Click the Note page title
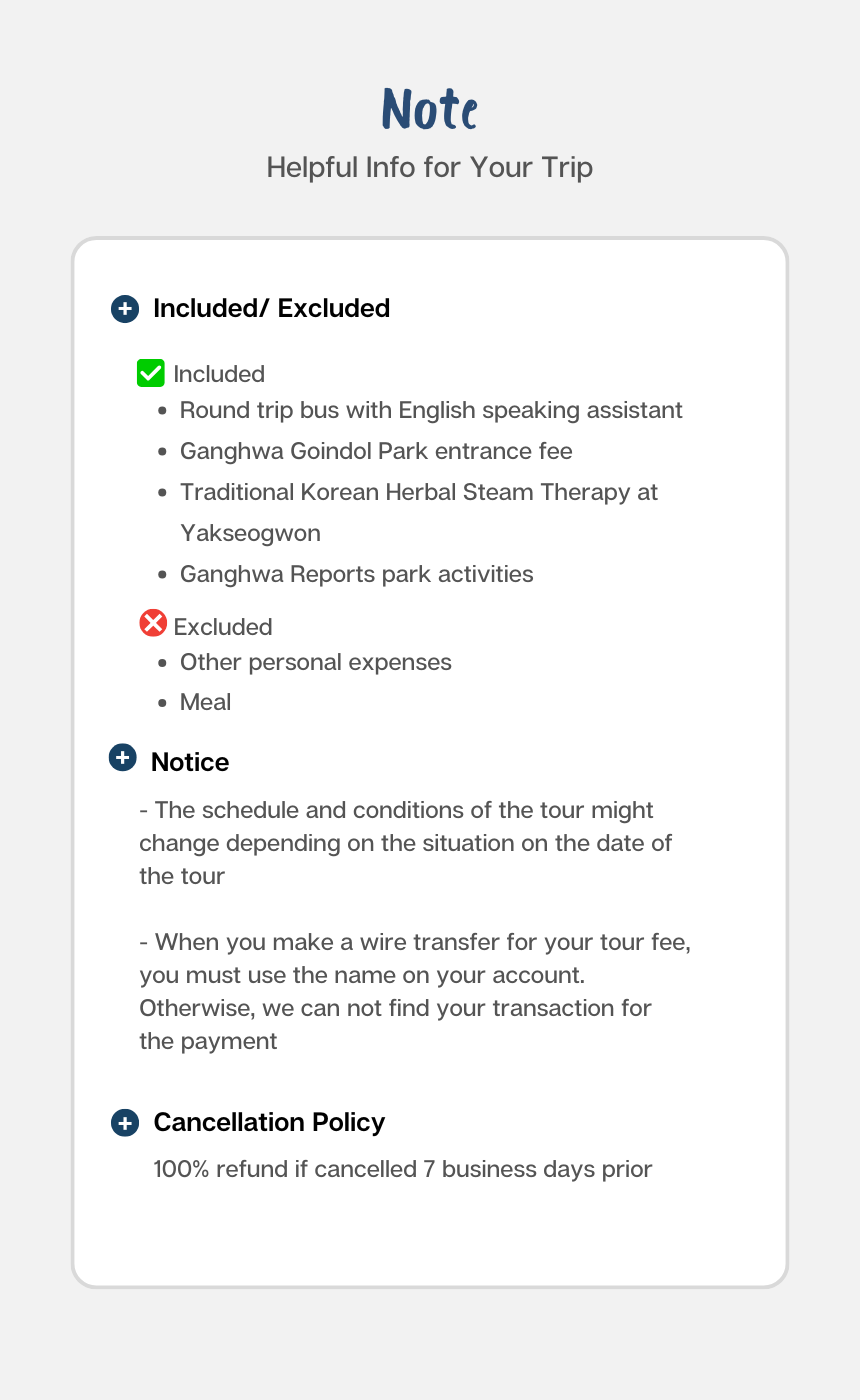 [x=430, y=109]
